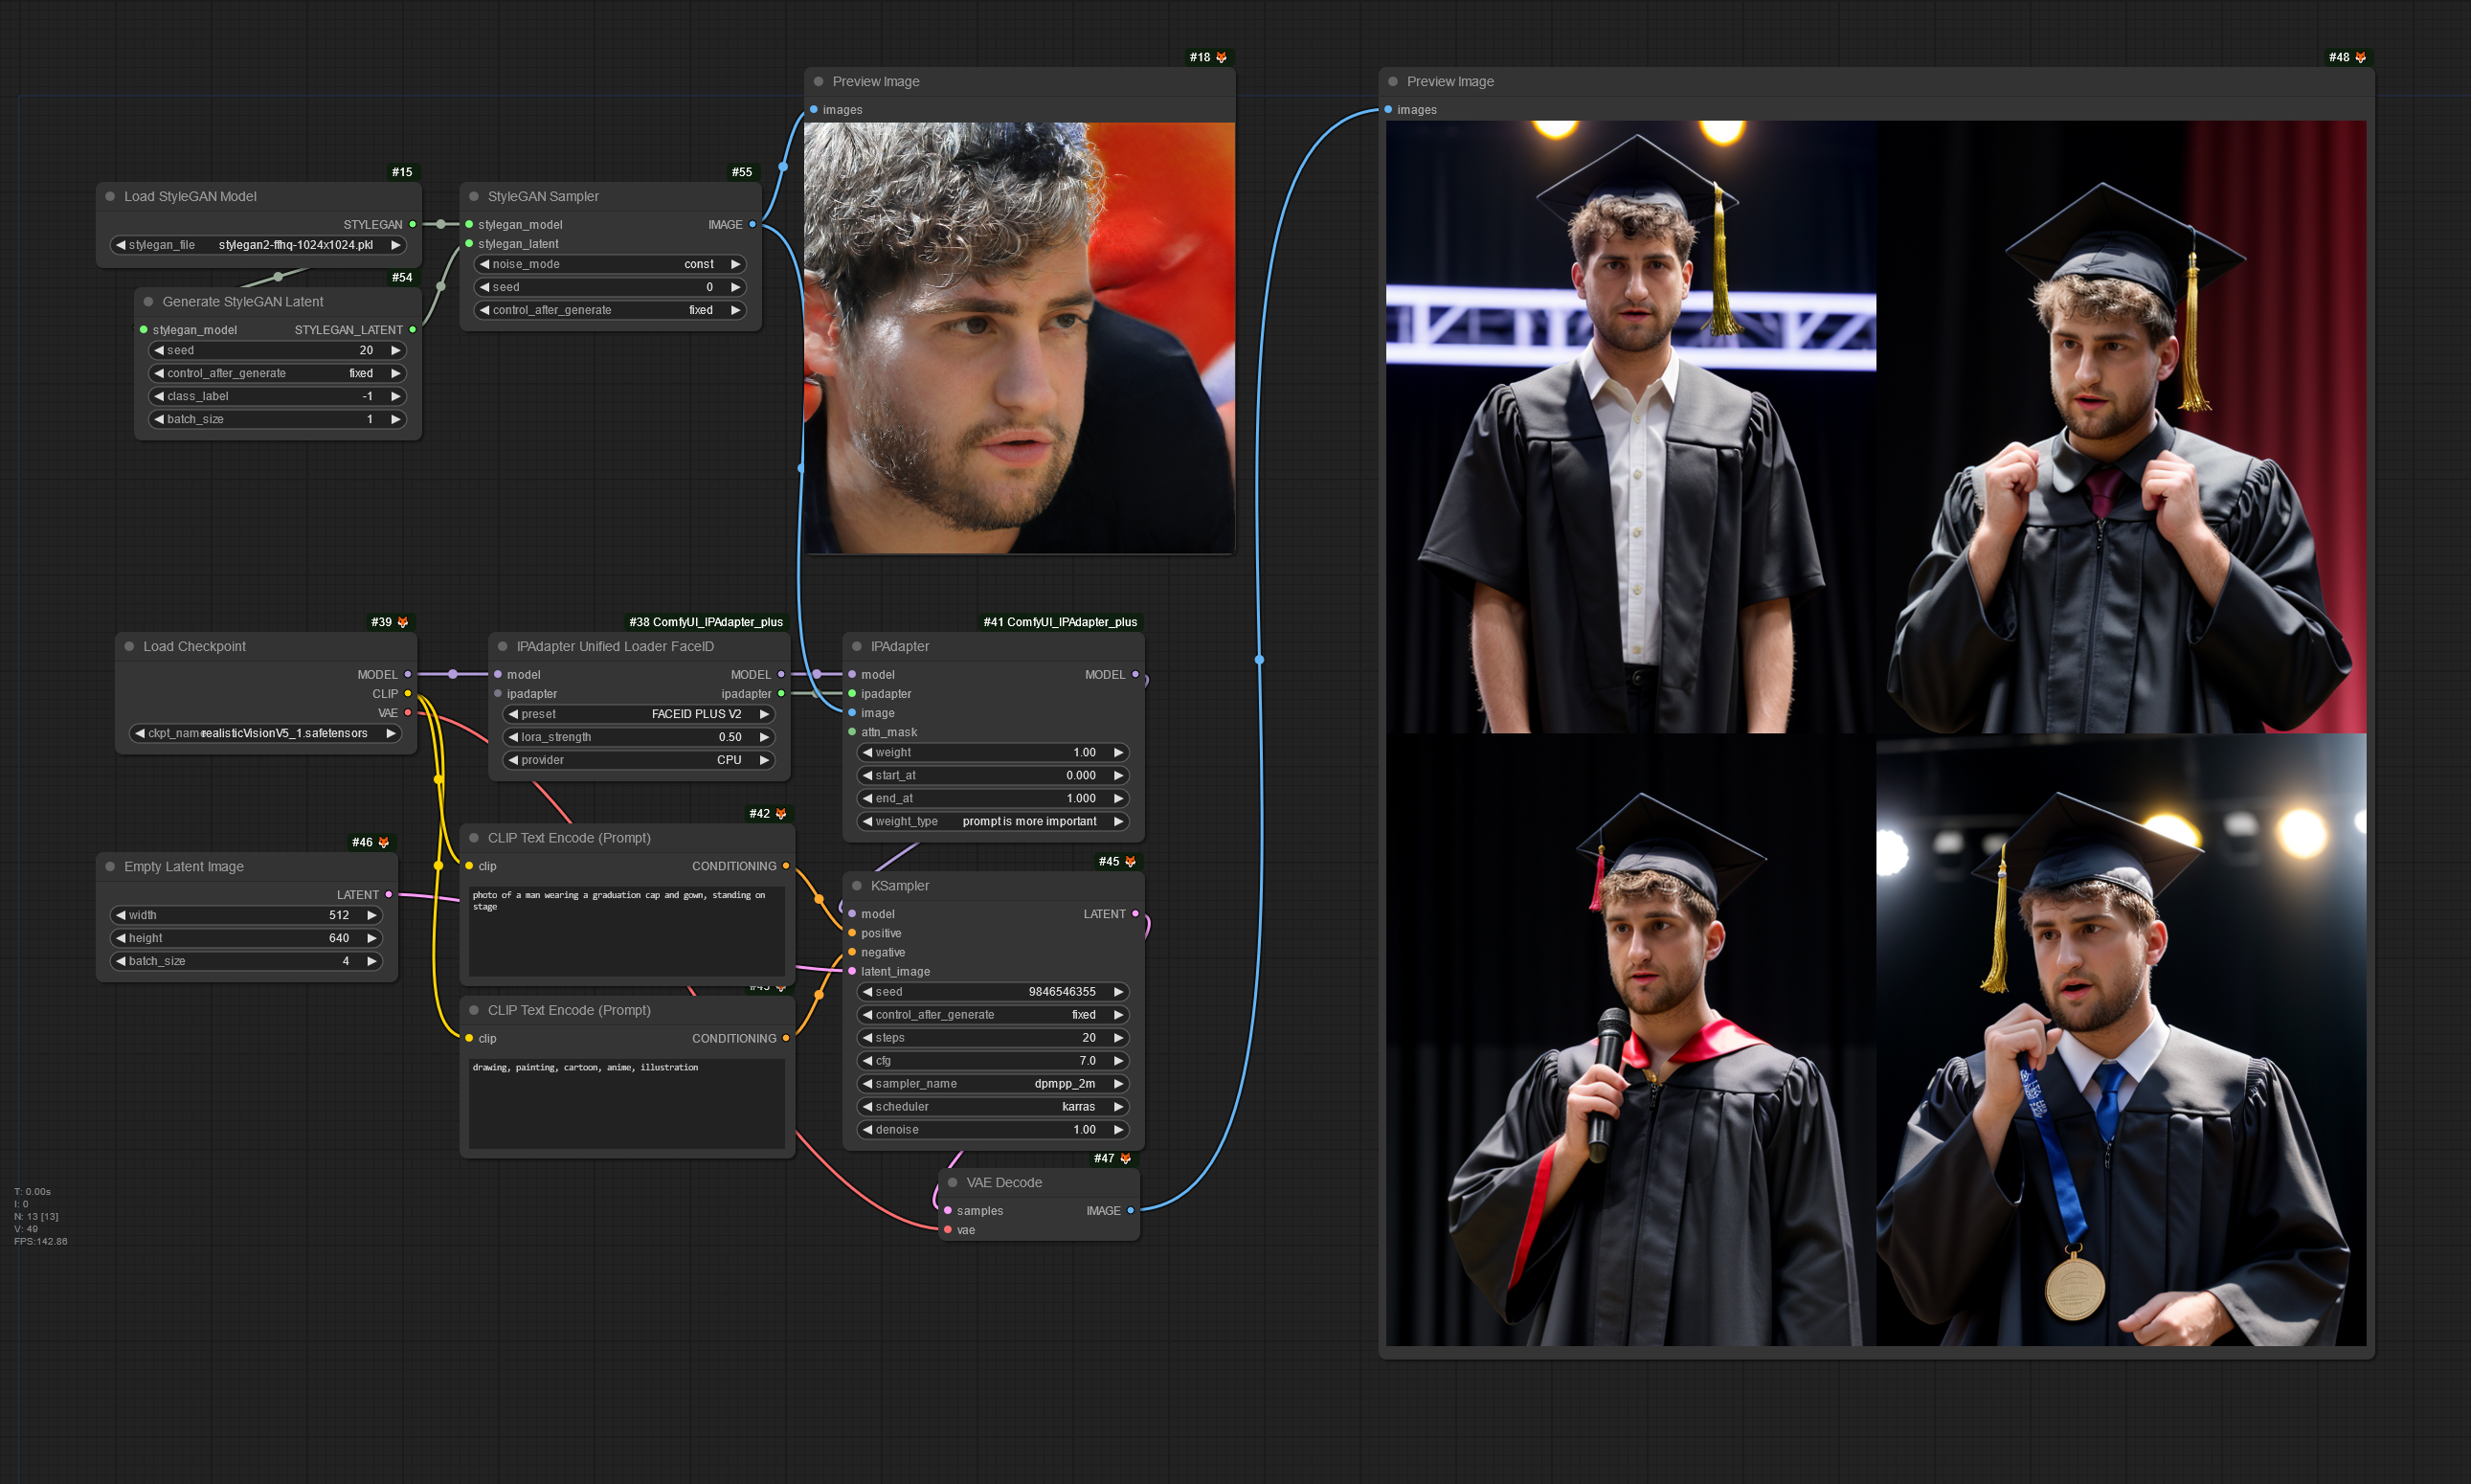Increase the KSampler steps with right arrow
The width and height of the screenshot is (2471, 1484).
click(x=1118, y=1038)
